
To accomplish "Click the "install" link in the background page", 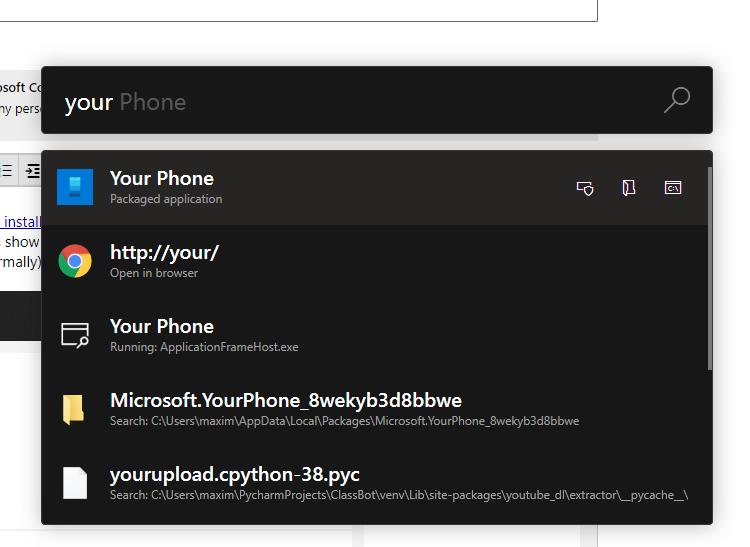I will 22,222.
